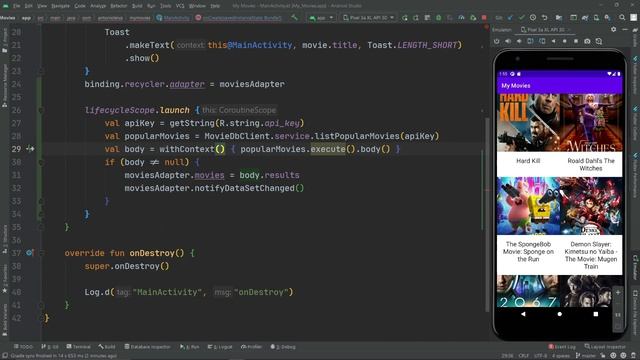This screenshot has width=640, height=360.
Task: Click the Git update project arrow icon
Action: [510, 18]
